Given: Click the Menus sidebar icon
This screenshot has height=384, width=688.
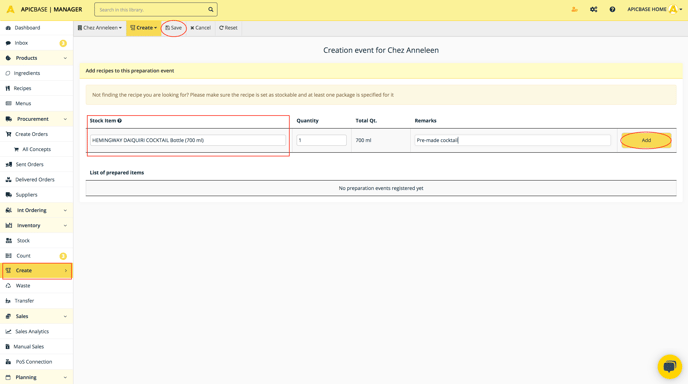Looking at the screenshot, I should pos(8,104).
